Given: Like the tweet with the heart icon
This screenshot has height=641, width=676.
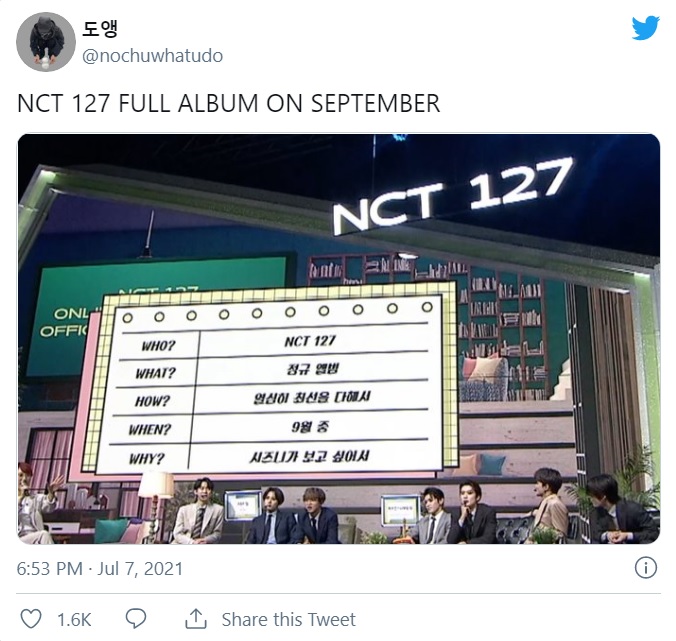Looking at the screenshot, I should 31,619.
